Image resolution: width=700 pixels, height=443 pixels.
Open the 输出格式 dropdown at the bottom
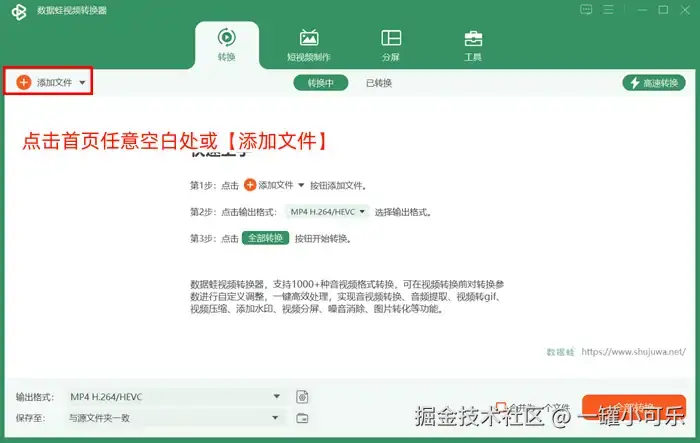pyautogui.click(x=175, y=397)
